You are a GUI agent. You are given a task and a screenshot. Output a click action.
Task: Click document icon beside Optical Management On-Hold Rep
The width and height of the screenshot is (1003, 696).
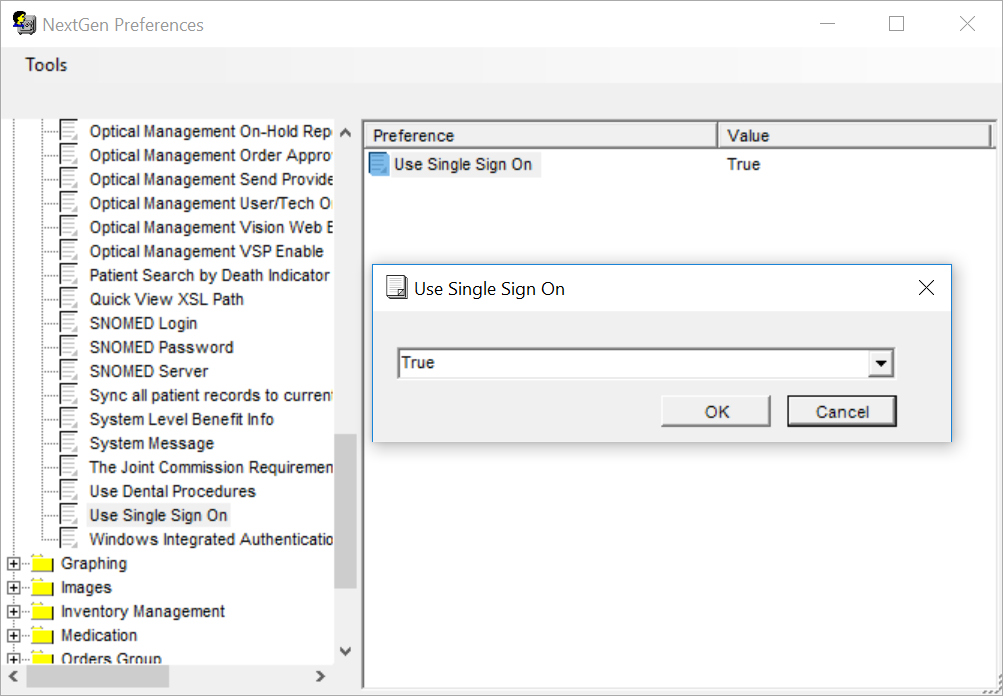pyautogui.click(x=68, y=131)
